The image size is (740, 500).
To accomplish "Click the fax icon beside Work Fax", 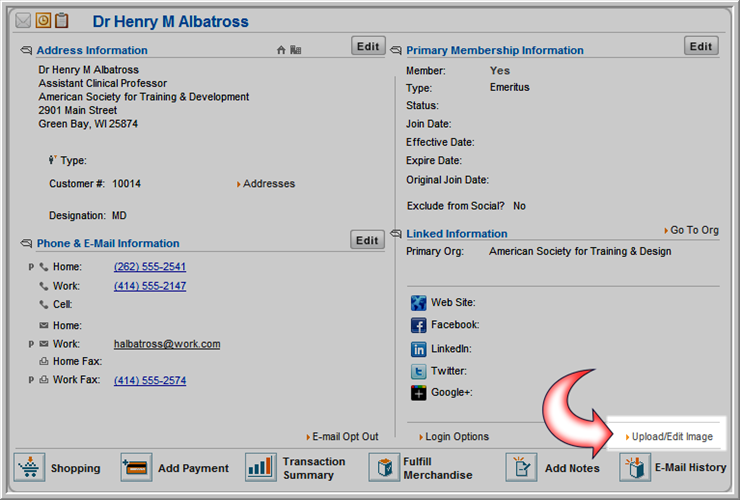I will [x=44, y=380].
